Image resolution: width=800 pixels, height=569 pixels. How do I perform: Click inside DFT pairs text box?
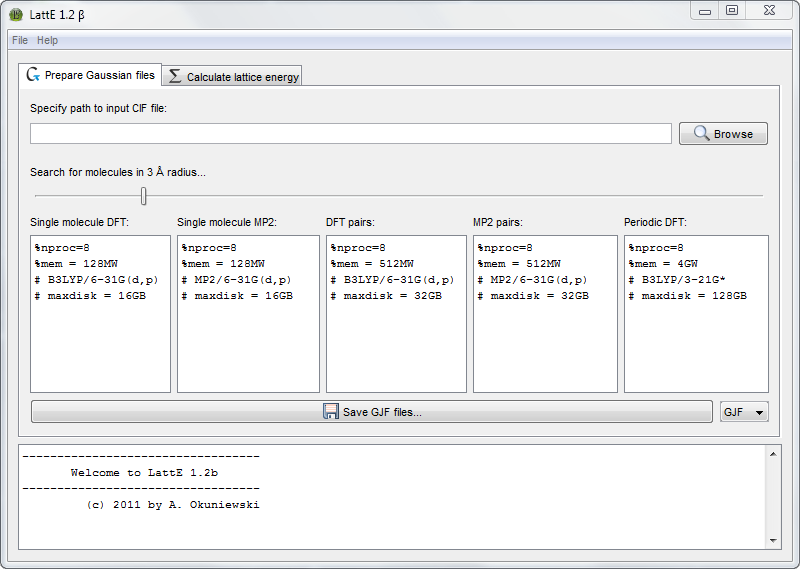pyautogui.click(x=396, y=314)
